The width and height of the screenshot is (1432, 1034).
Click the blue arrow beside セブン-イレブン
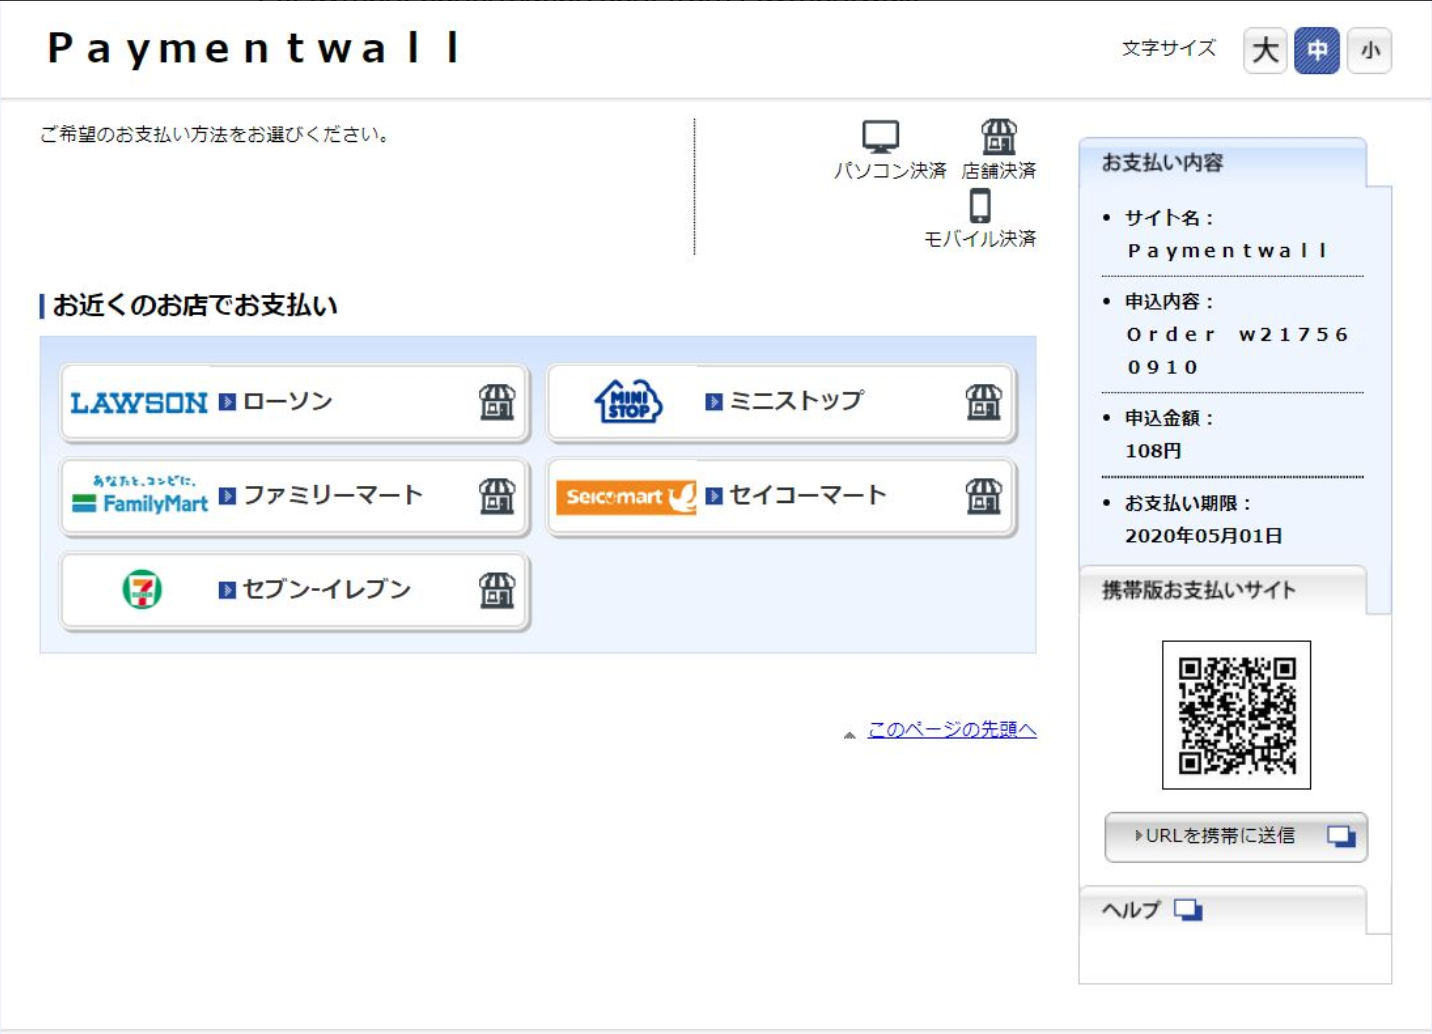click(x=227, y=590)
